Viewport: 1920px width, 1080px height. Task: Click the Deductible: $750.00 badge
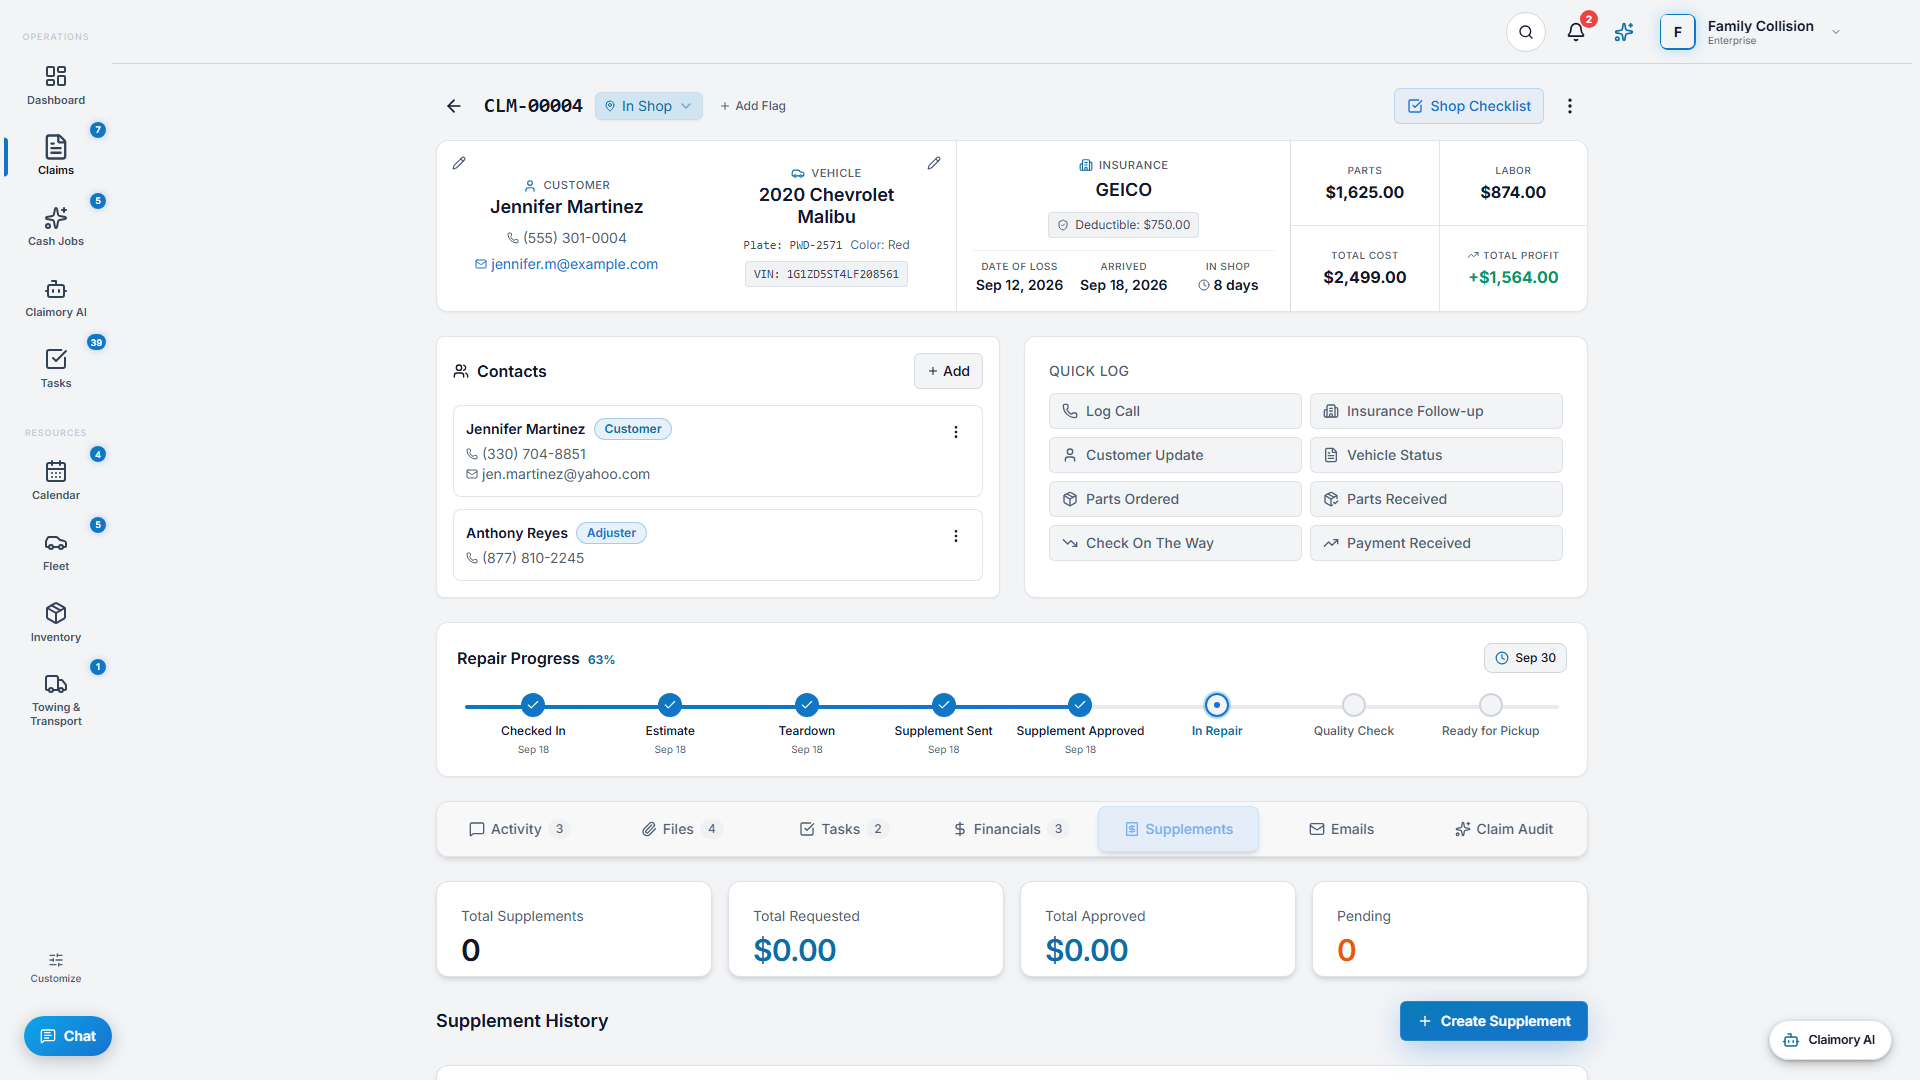point(1124,225)
